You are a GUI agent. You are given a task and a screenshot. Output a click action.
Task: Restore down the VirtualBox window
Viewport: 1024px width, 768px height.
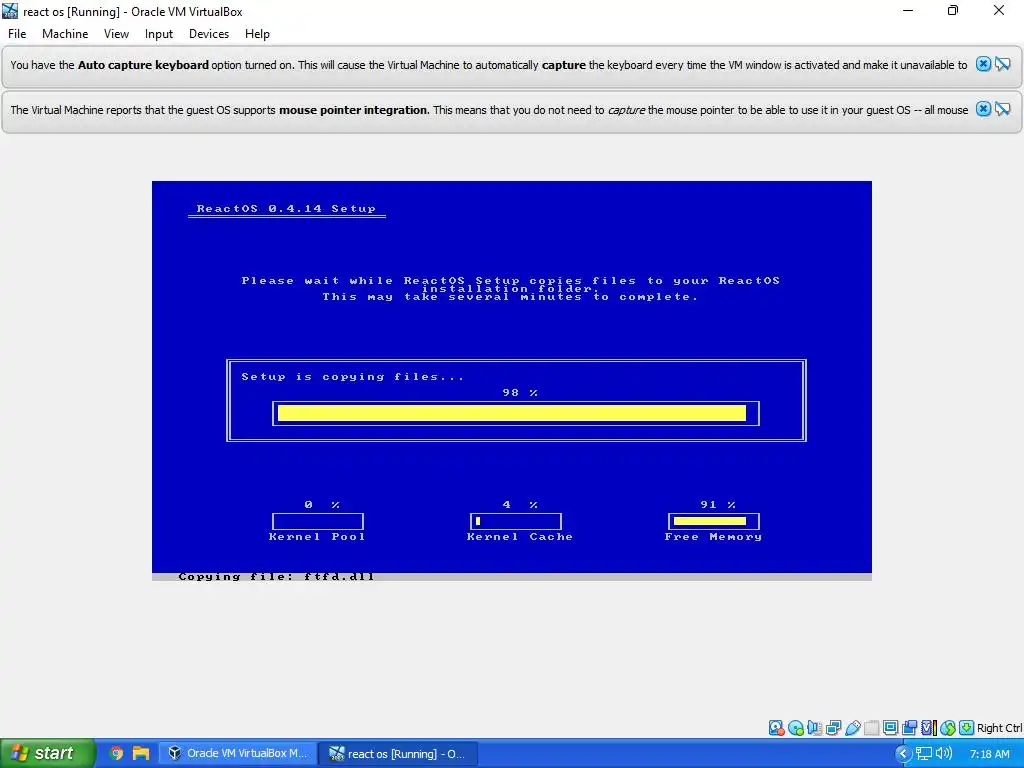coord(953,10)
